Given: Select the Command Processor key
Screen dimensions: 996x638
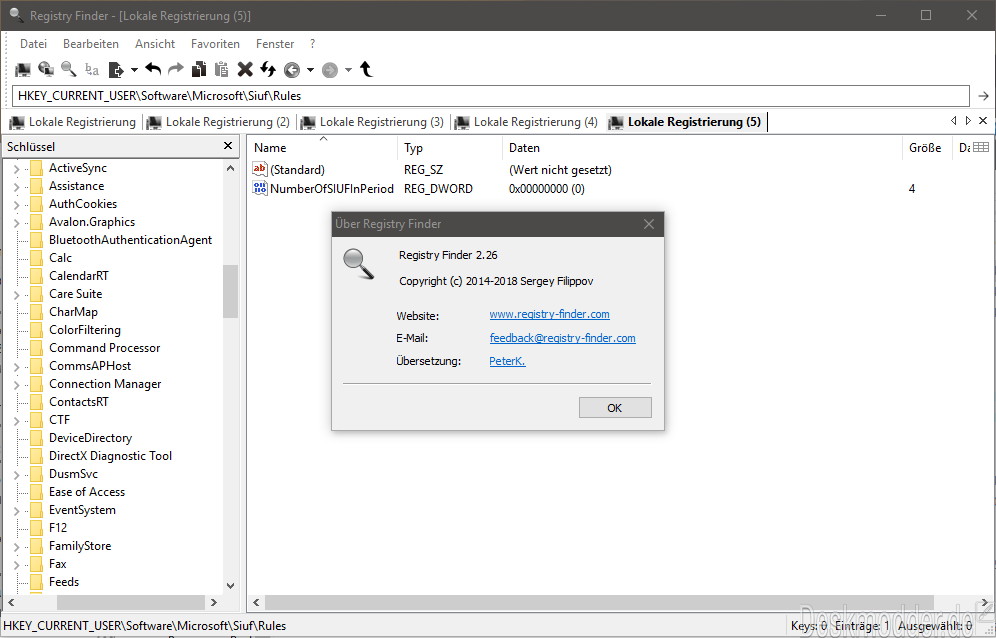Looking at the screenshot, I should tap(105, 348).
